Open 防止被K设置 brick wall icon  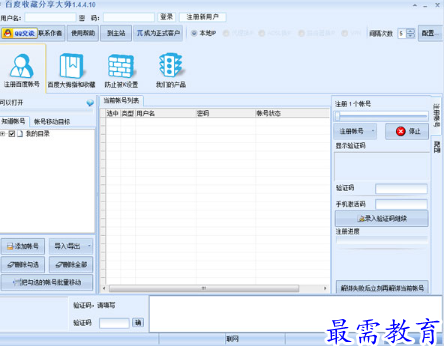pyautogui.click(x=121, y=70)
